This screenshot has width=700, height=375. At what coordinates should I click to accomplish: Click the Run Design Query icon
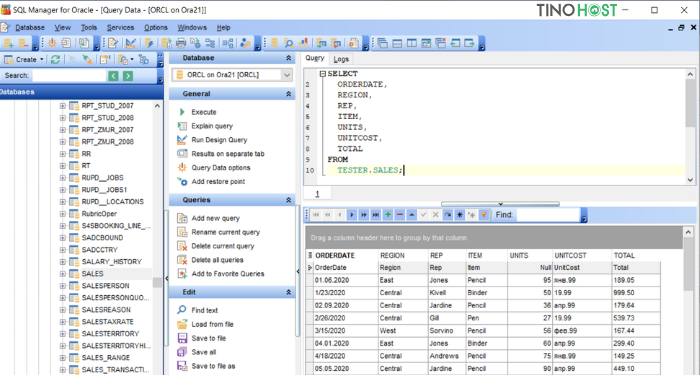pos(182,140)
